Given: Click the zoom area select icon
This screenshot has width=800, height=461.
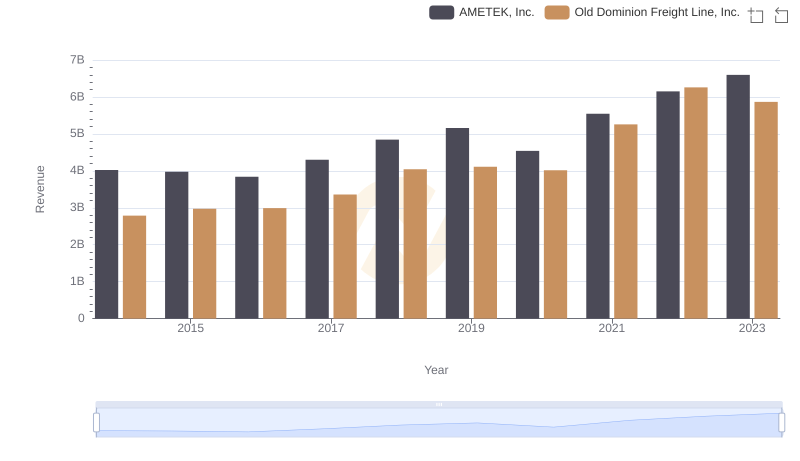Looking at the screenshot, I should click(x=756, y=15).
